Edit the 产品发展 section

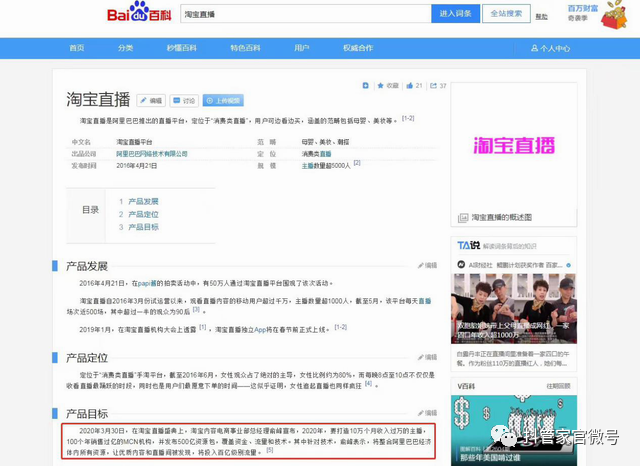pyautogui.click(x=427, y=266)
